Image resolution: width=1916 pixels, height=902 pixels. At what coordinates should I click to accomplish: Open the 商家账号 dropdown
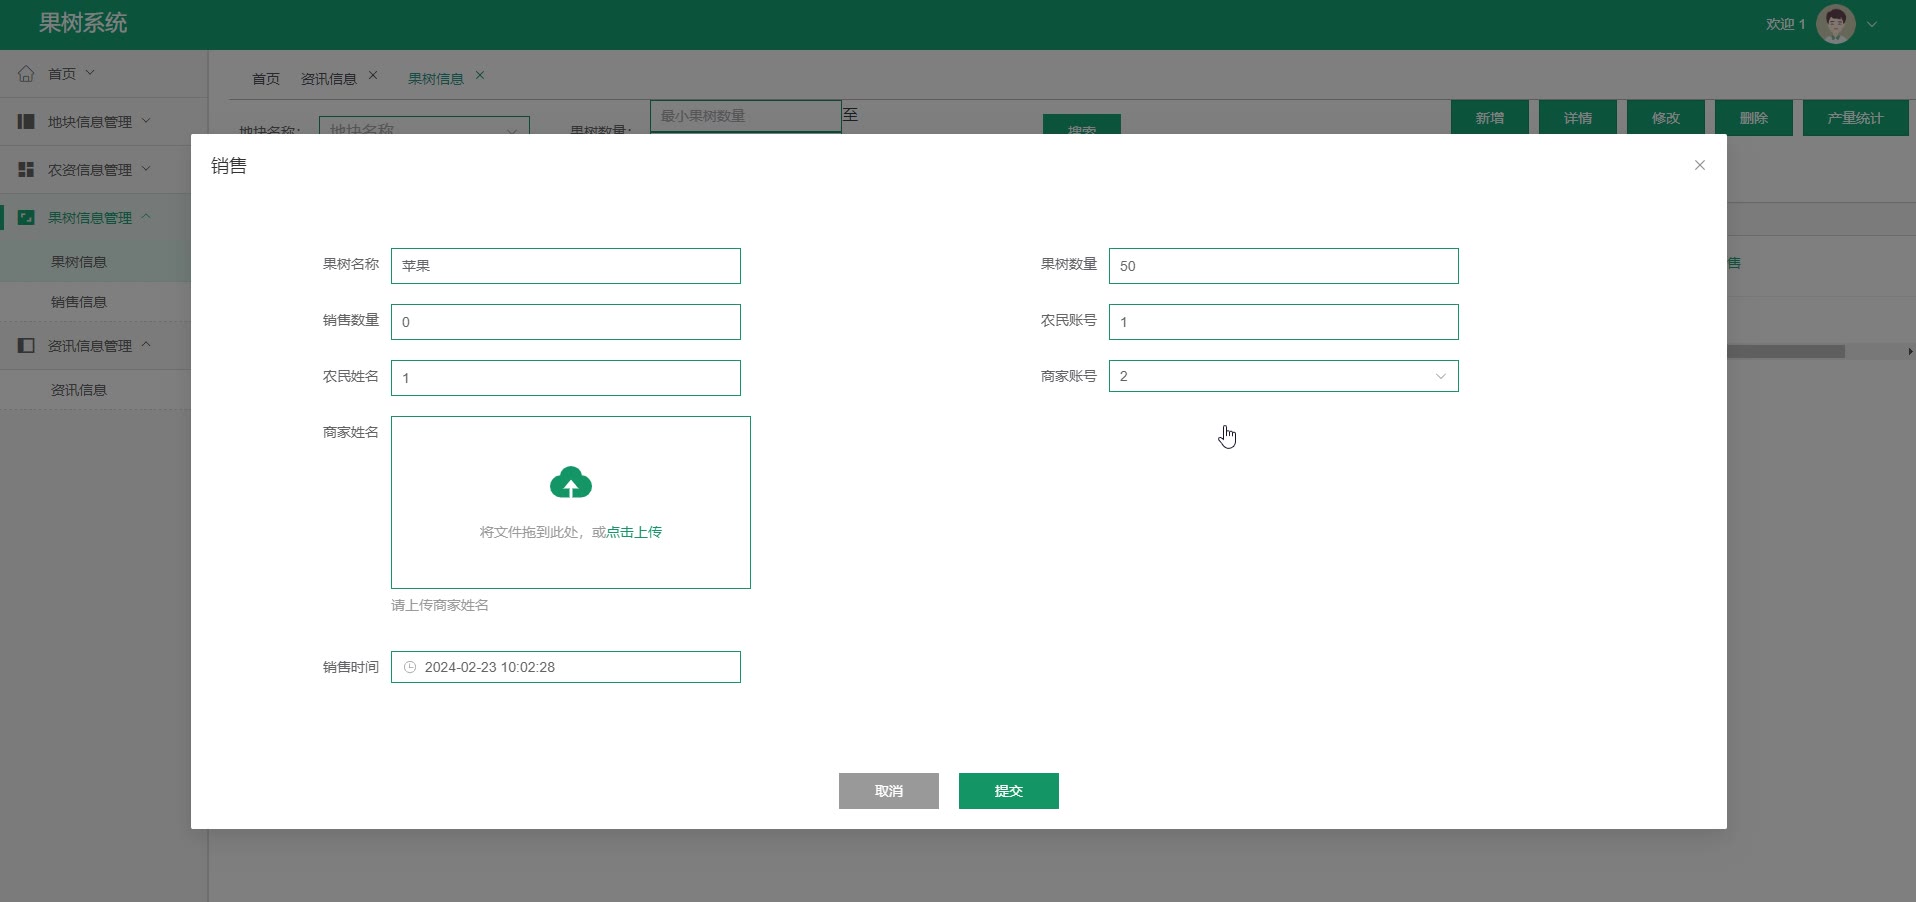(1283, 376)
